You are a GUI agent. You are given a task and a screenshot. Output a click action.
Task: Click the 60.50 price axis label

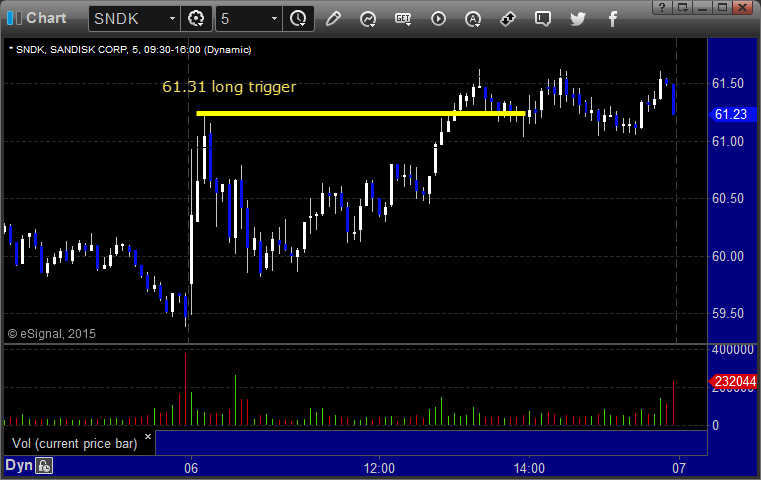[x=728, y=199]
